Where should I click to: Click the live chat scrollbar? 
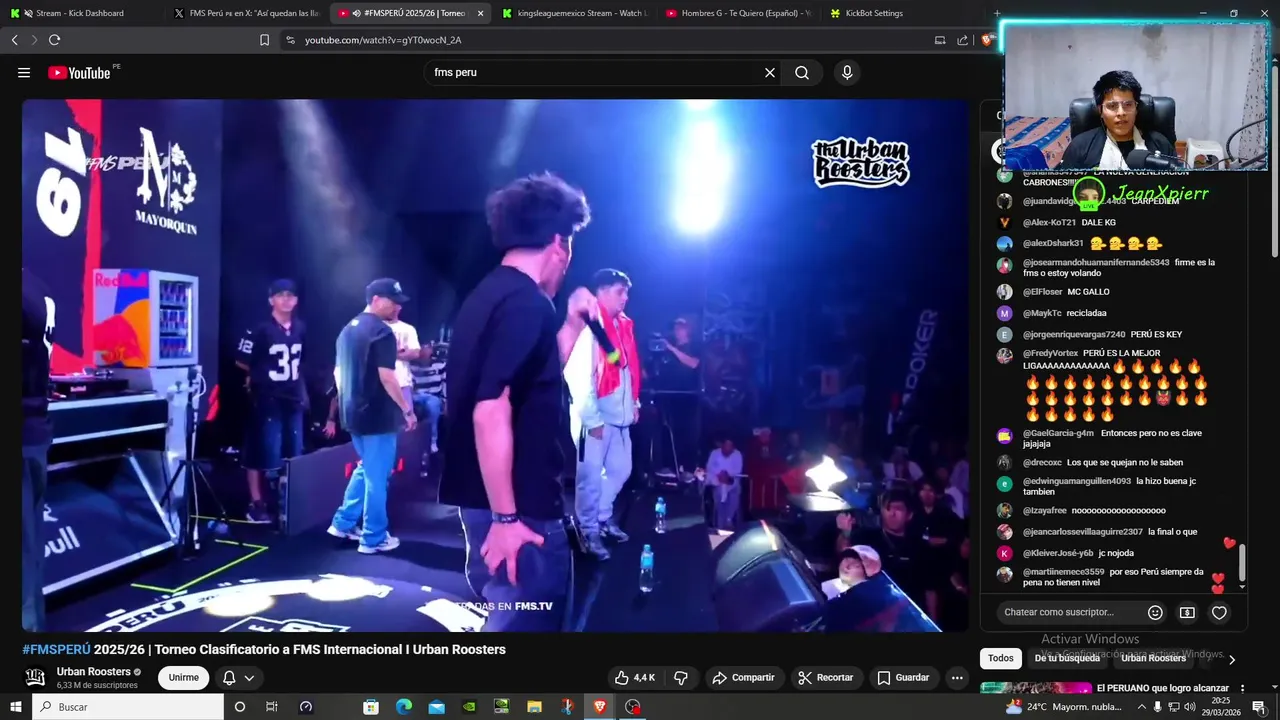1242,561
